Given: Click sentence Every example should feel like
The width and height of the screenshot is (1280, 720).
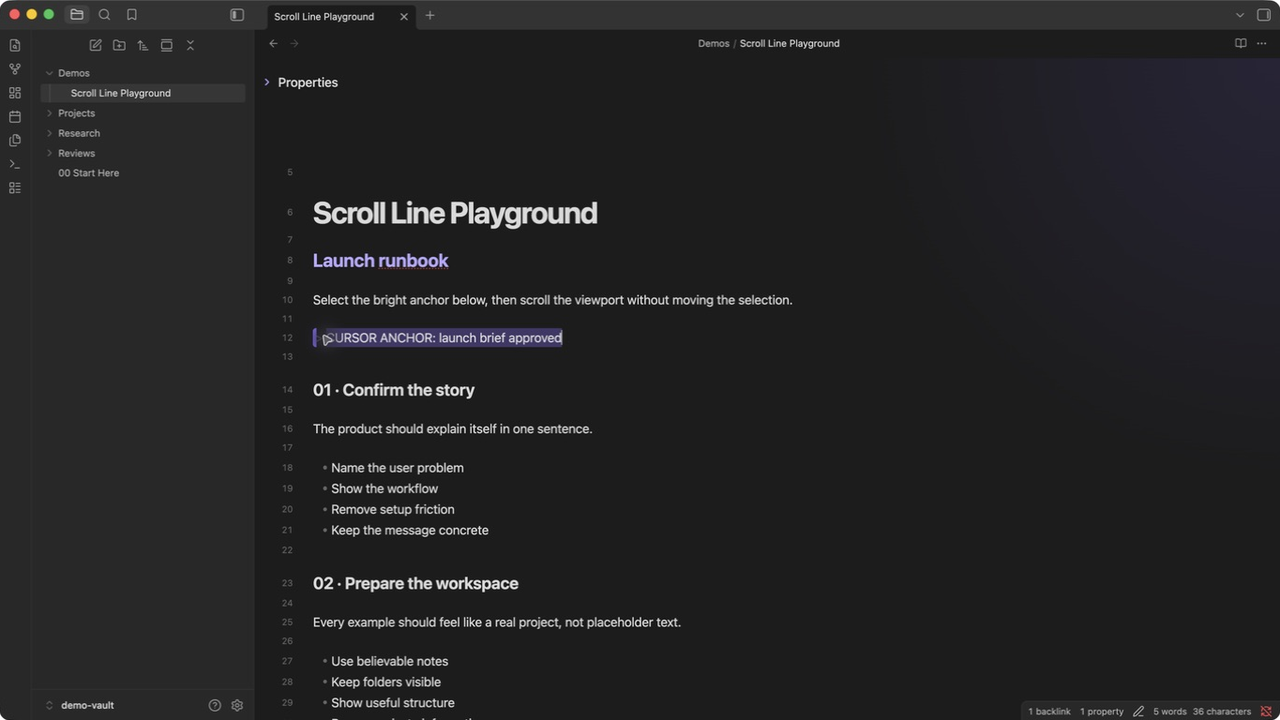Looking at the screenshot, I should click(497, 622).
